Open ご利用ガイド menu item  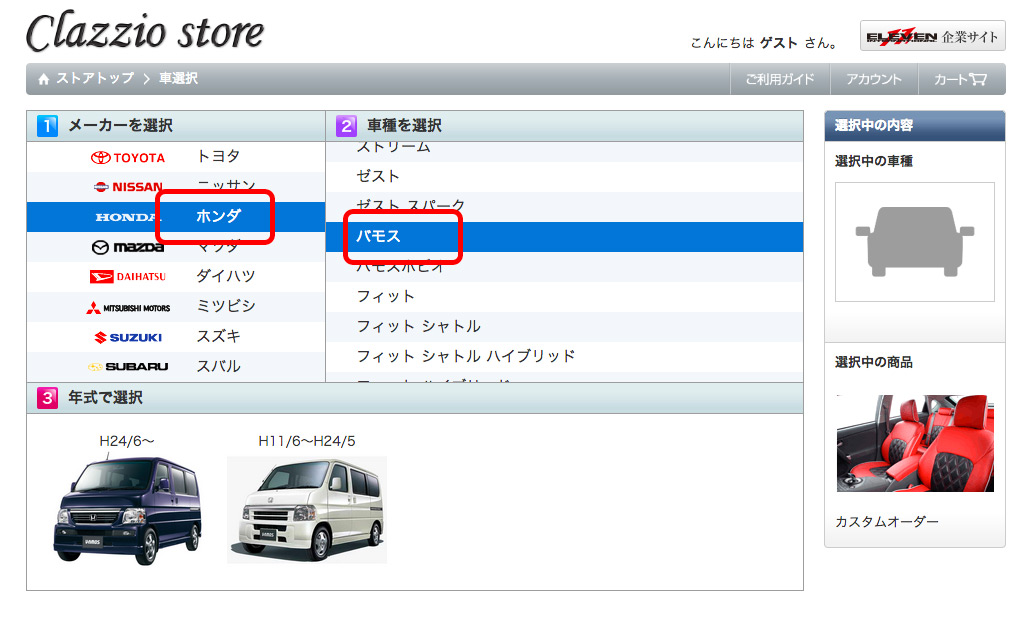[x=780, y=79]
